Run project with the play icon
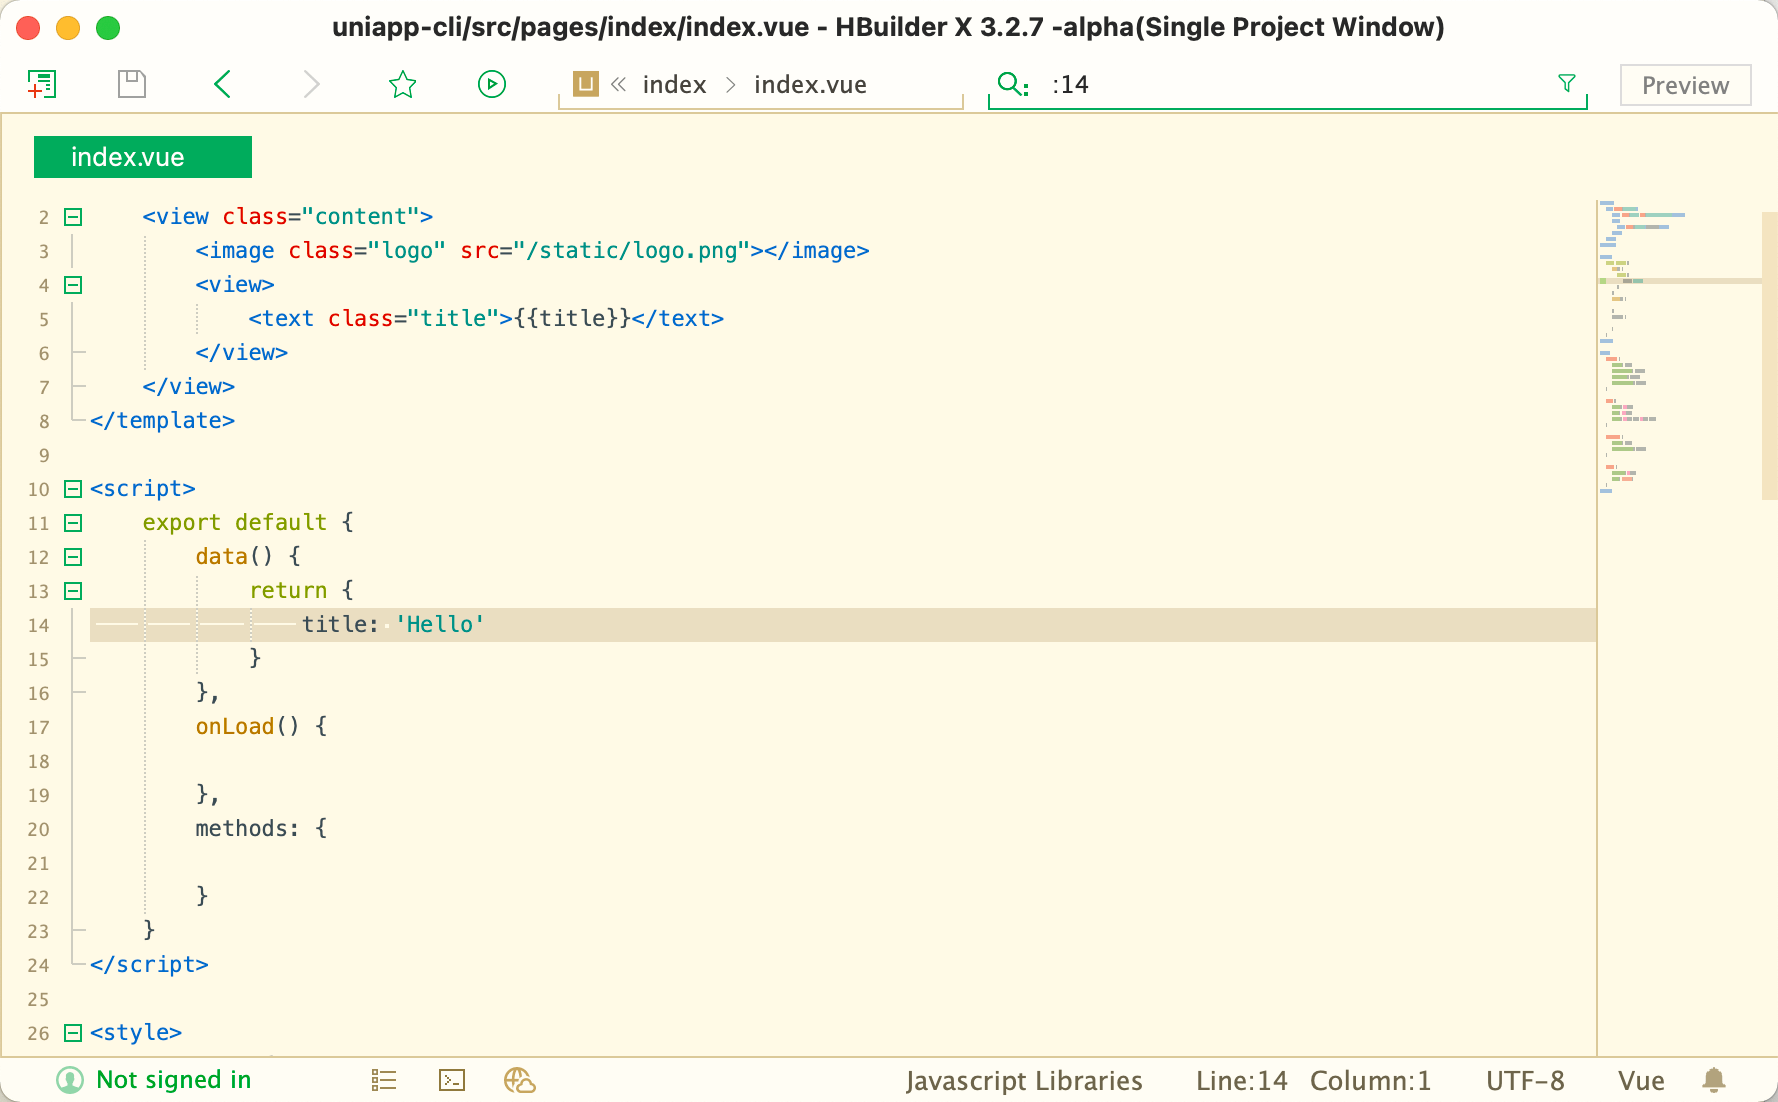The width and height of the screenshot is (1778, 1102). [492, 84]
